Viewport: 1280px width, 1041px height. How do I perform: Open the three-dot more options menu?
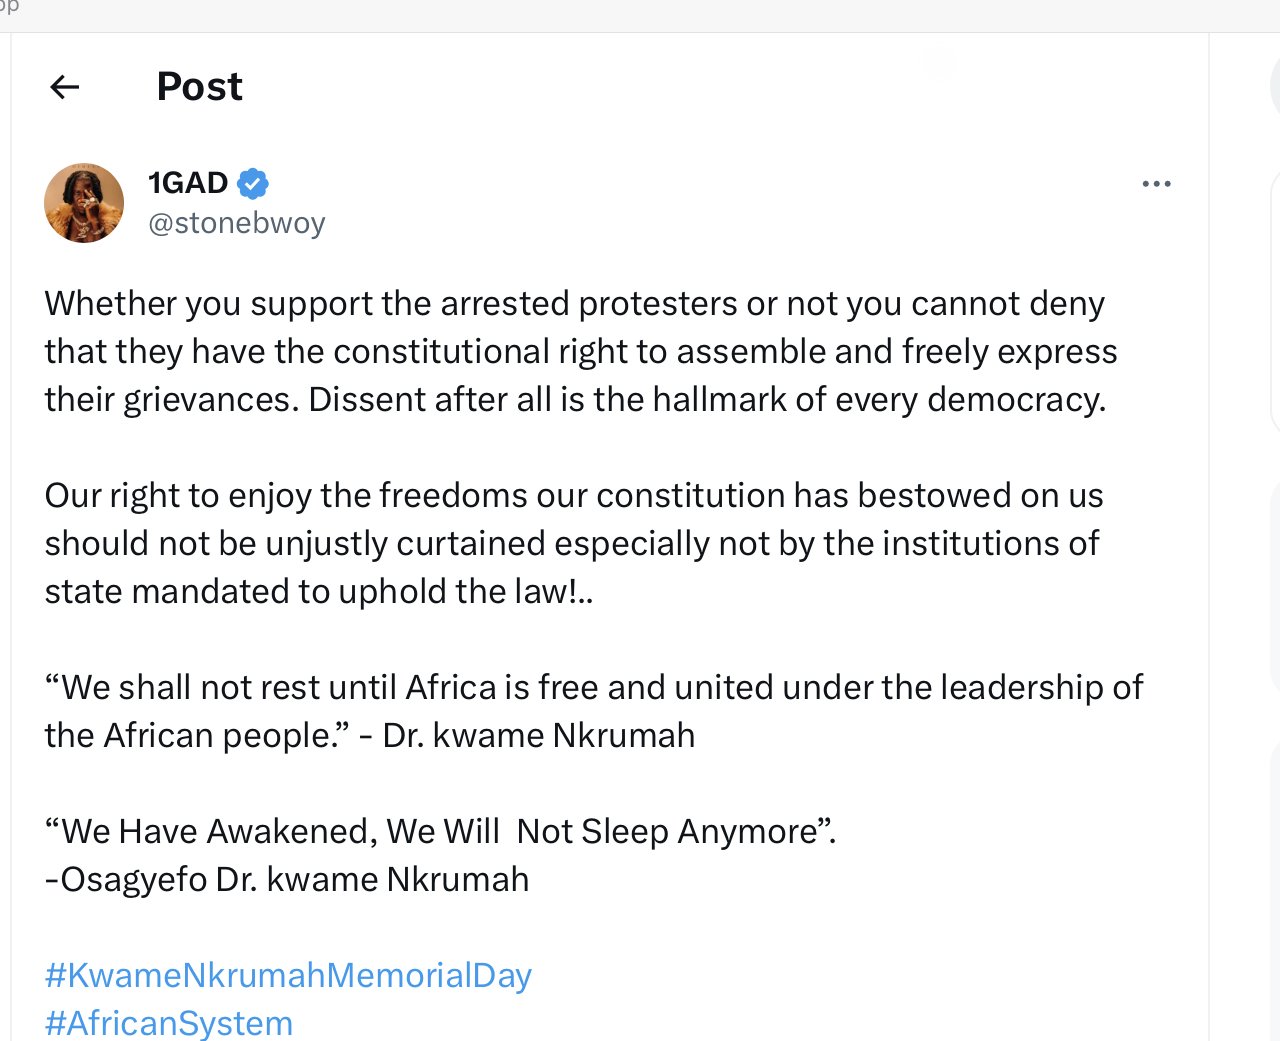1156,184
